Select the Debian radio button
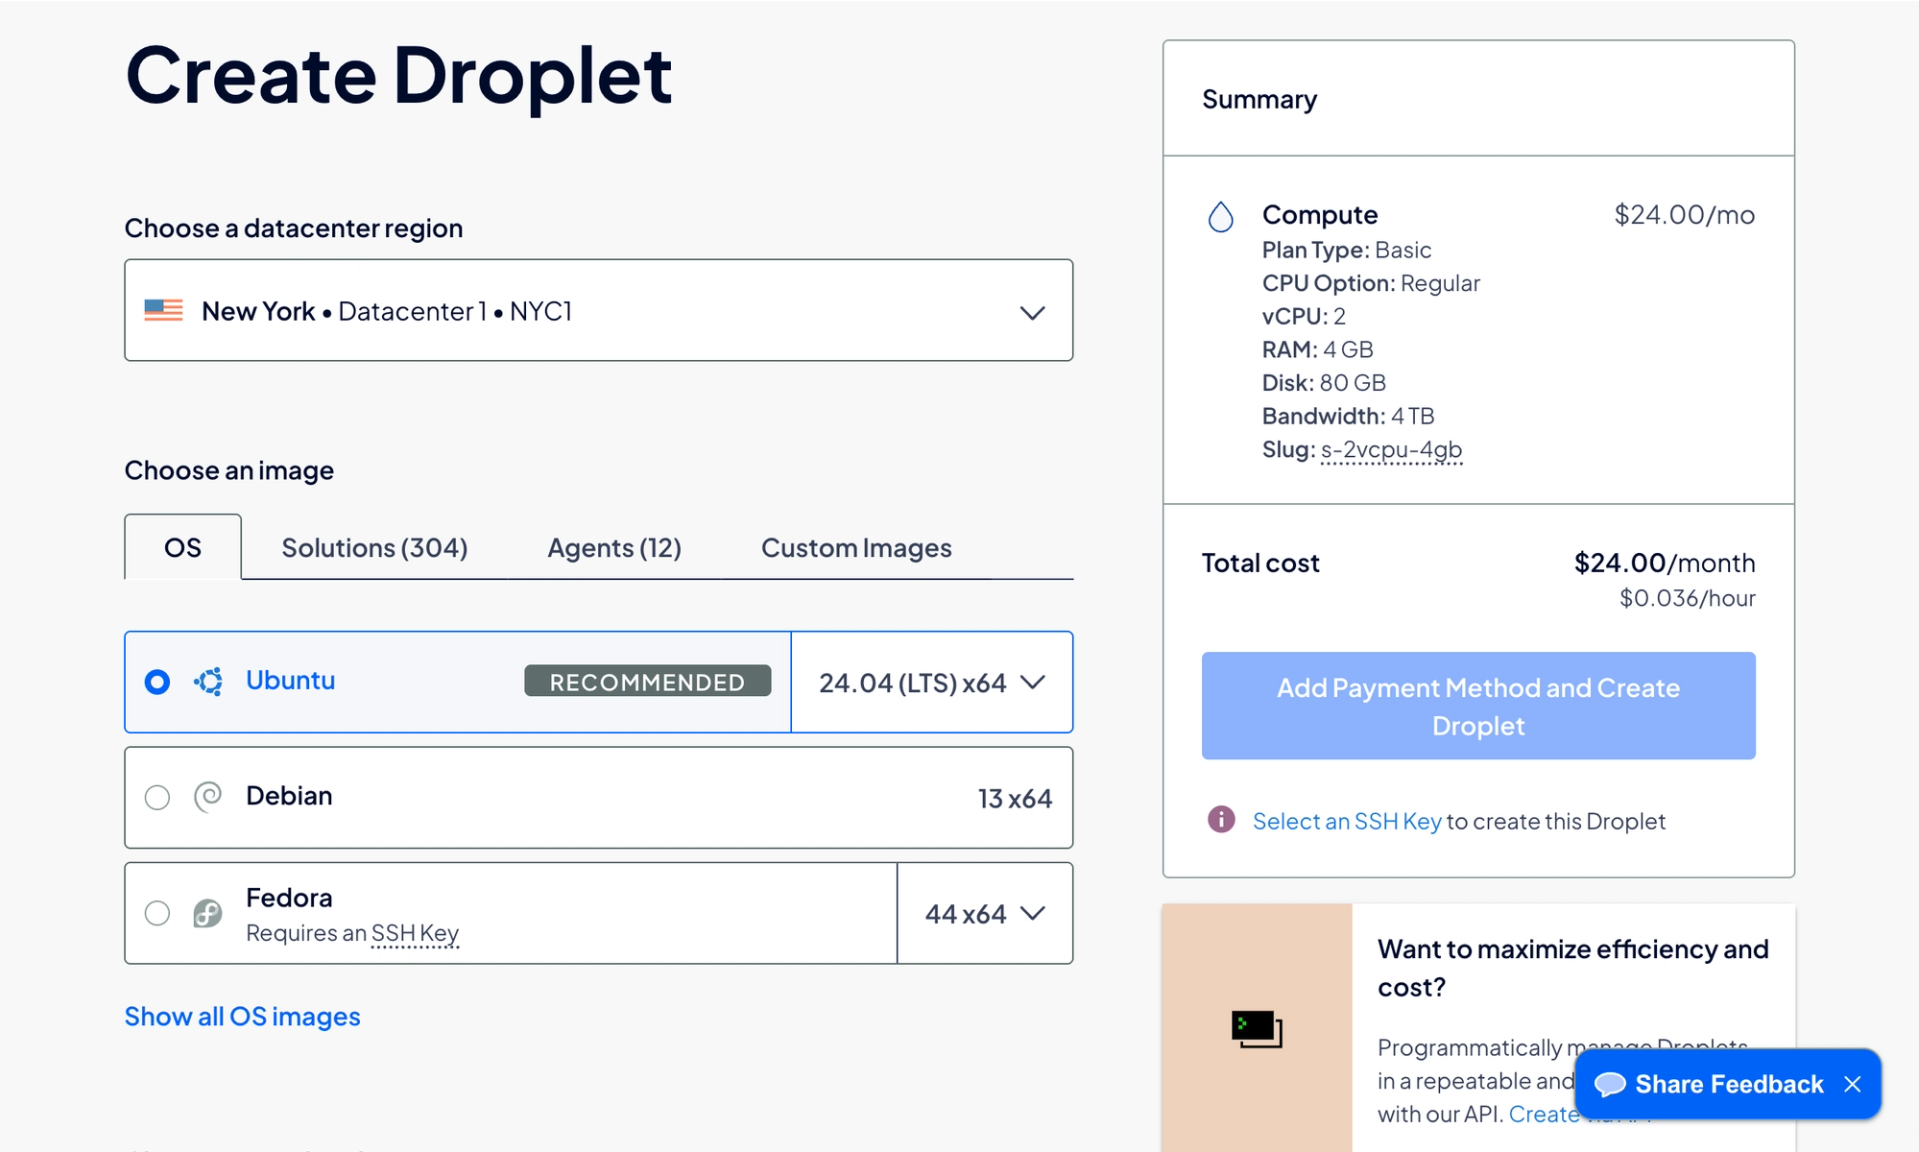1919x1152 pixels. click(157, 797)
